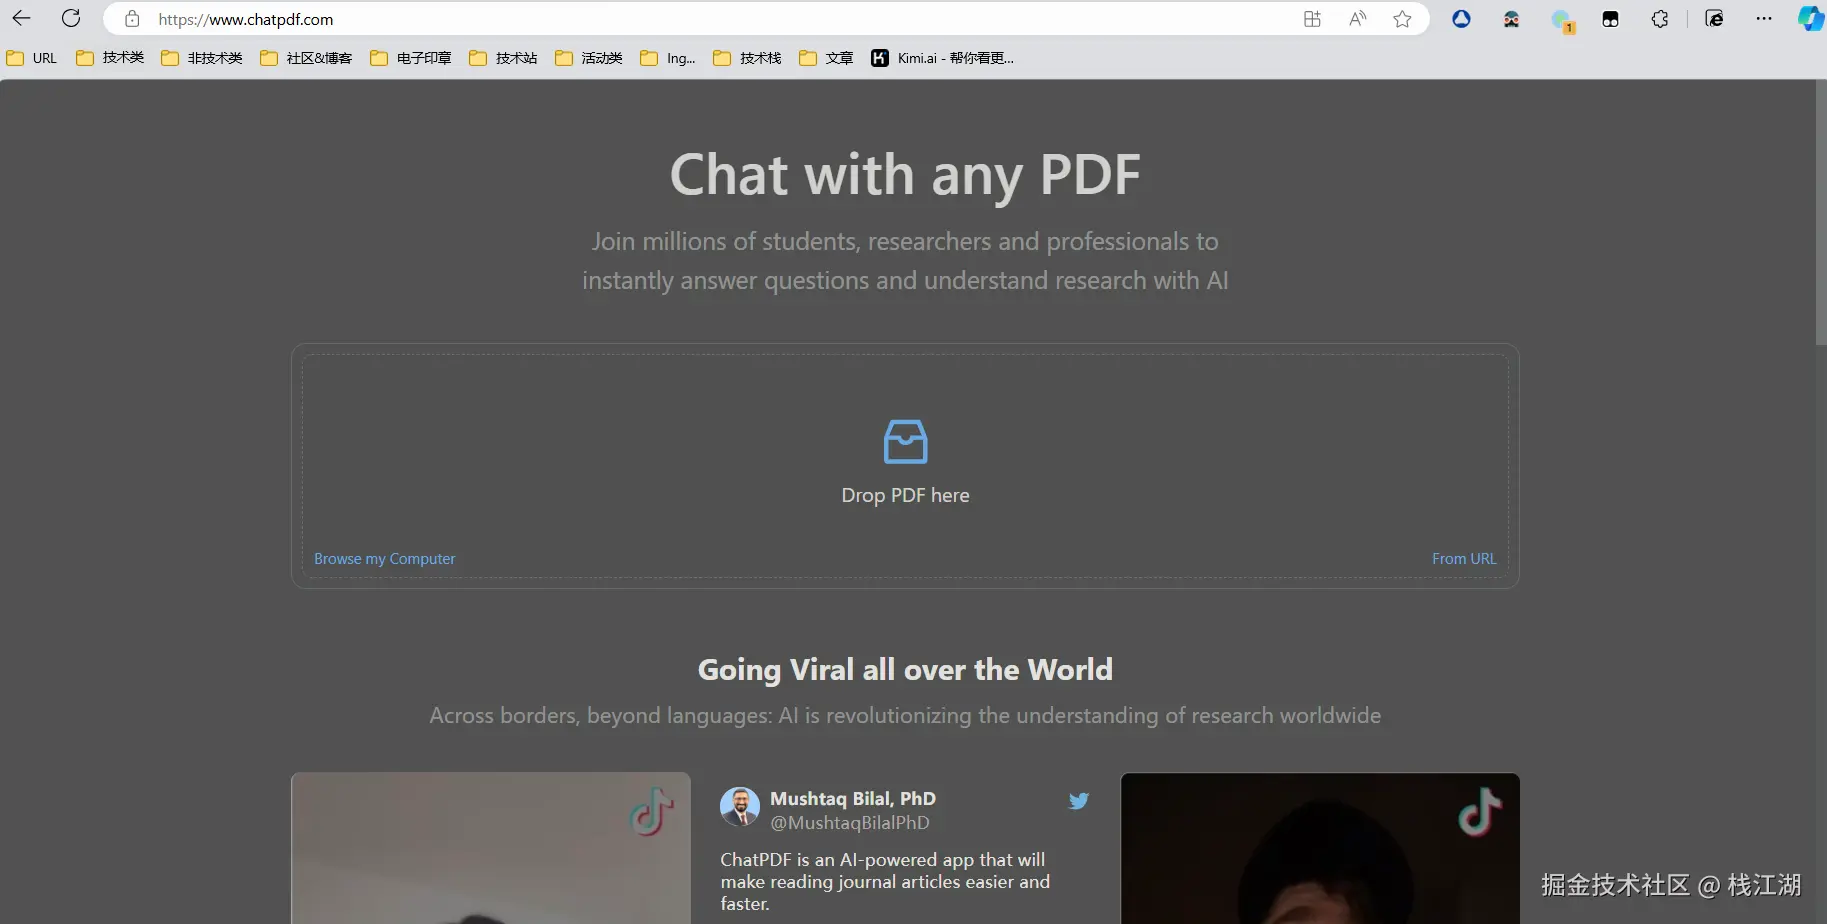1827x924 pixels.
Task: Open the 电子印章 bookmarks folder
Action: click(x=411, y=58)
